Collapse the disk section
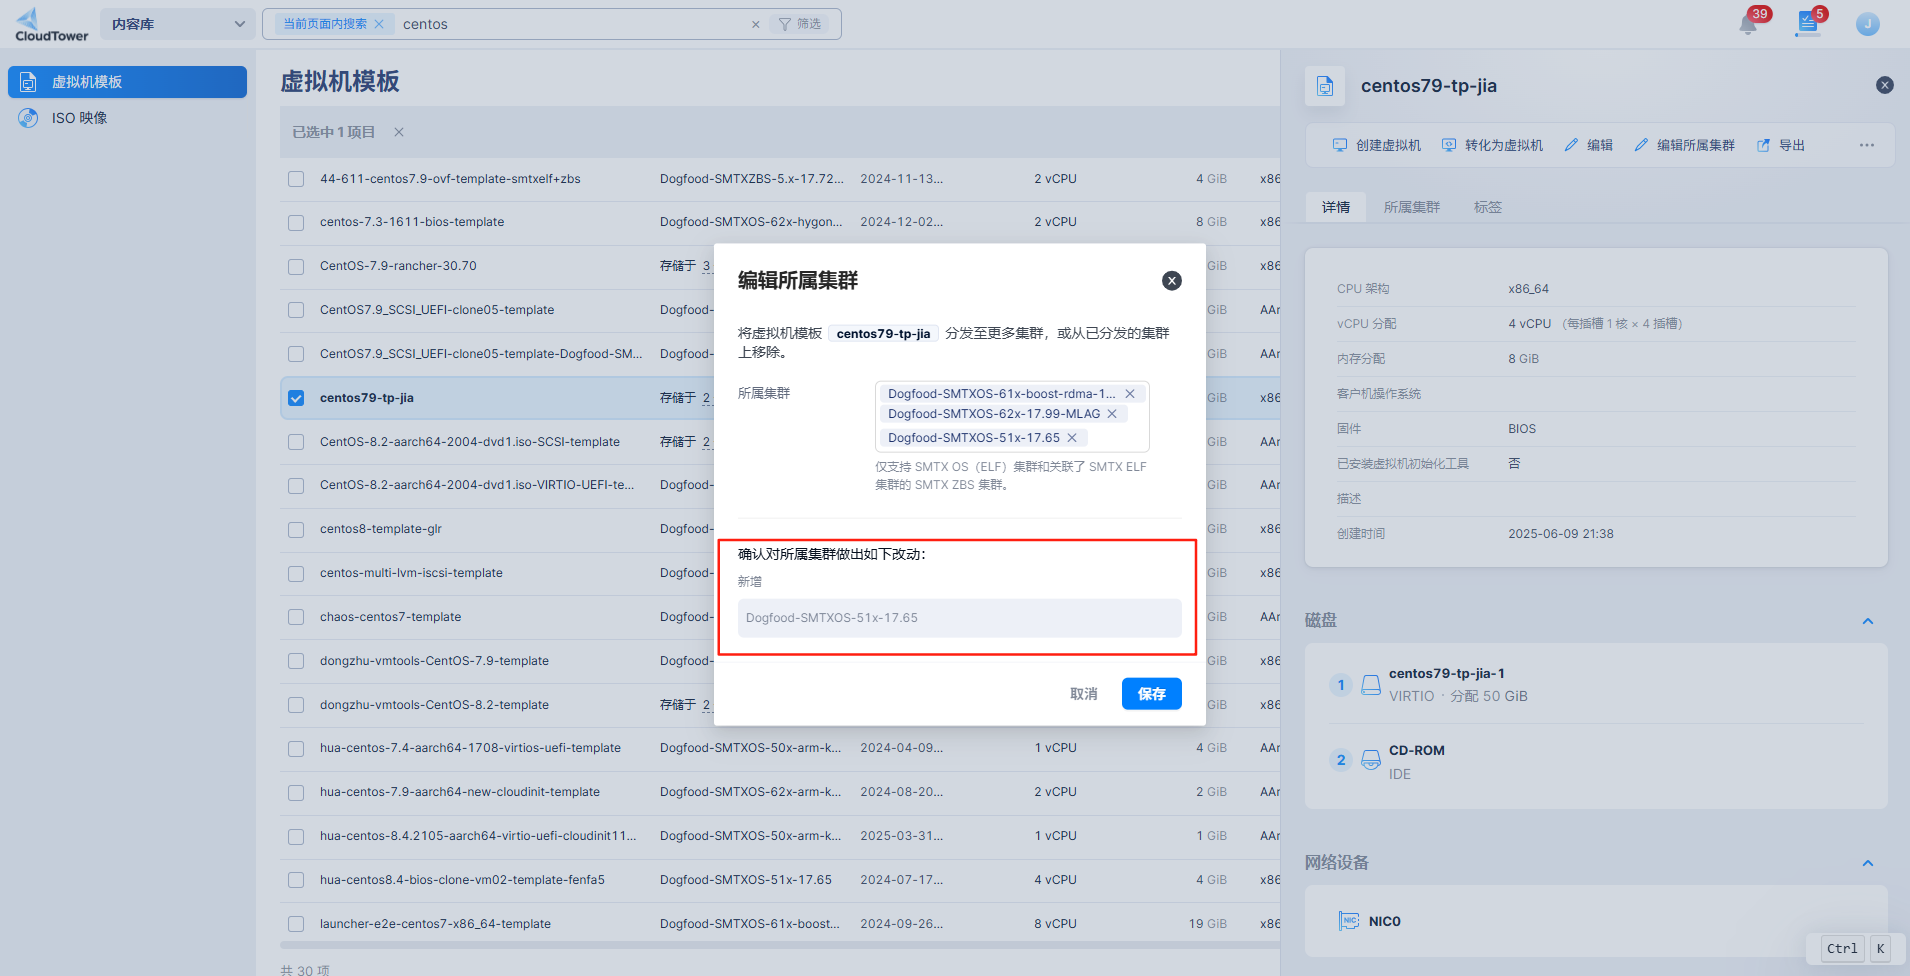The image size is (1910, 976). point(1867,621)
